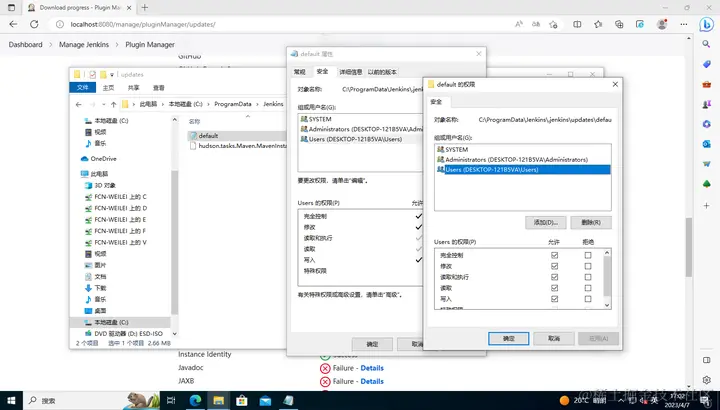The width and height of the screenshot is (720, 410).
Task: Open Windows Start menu
Action: click(11, 400)
